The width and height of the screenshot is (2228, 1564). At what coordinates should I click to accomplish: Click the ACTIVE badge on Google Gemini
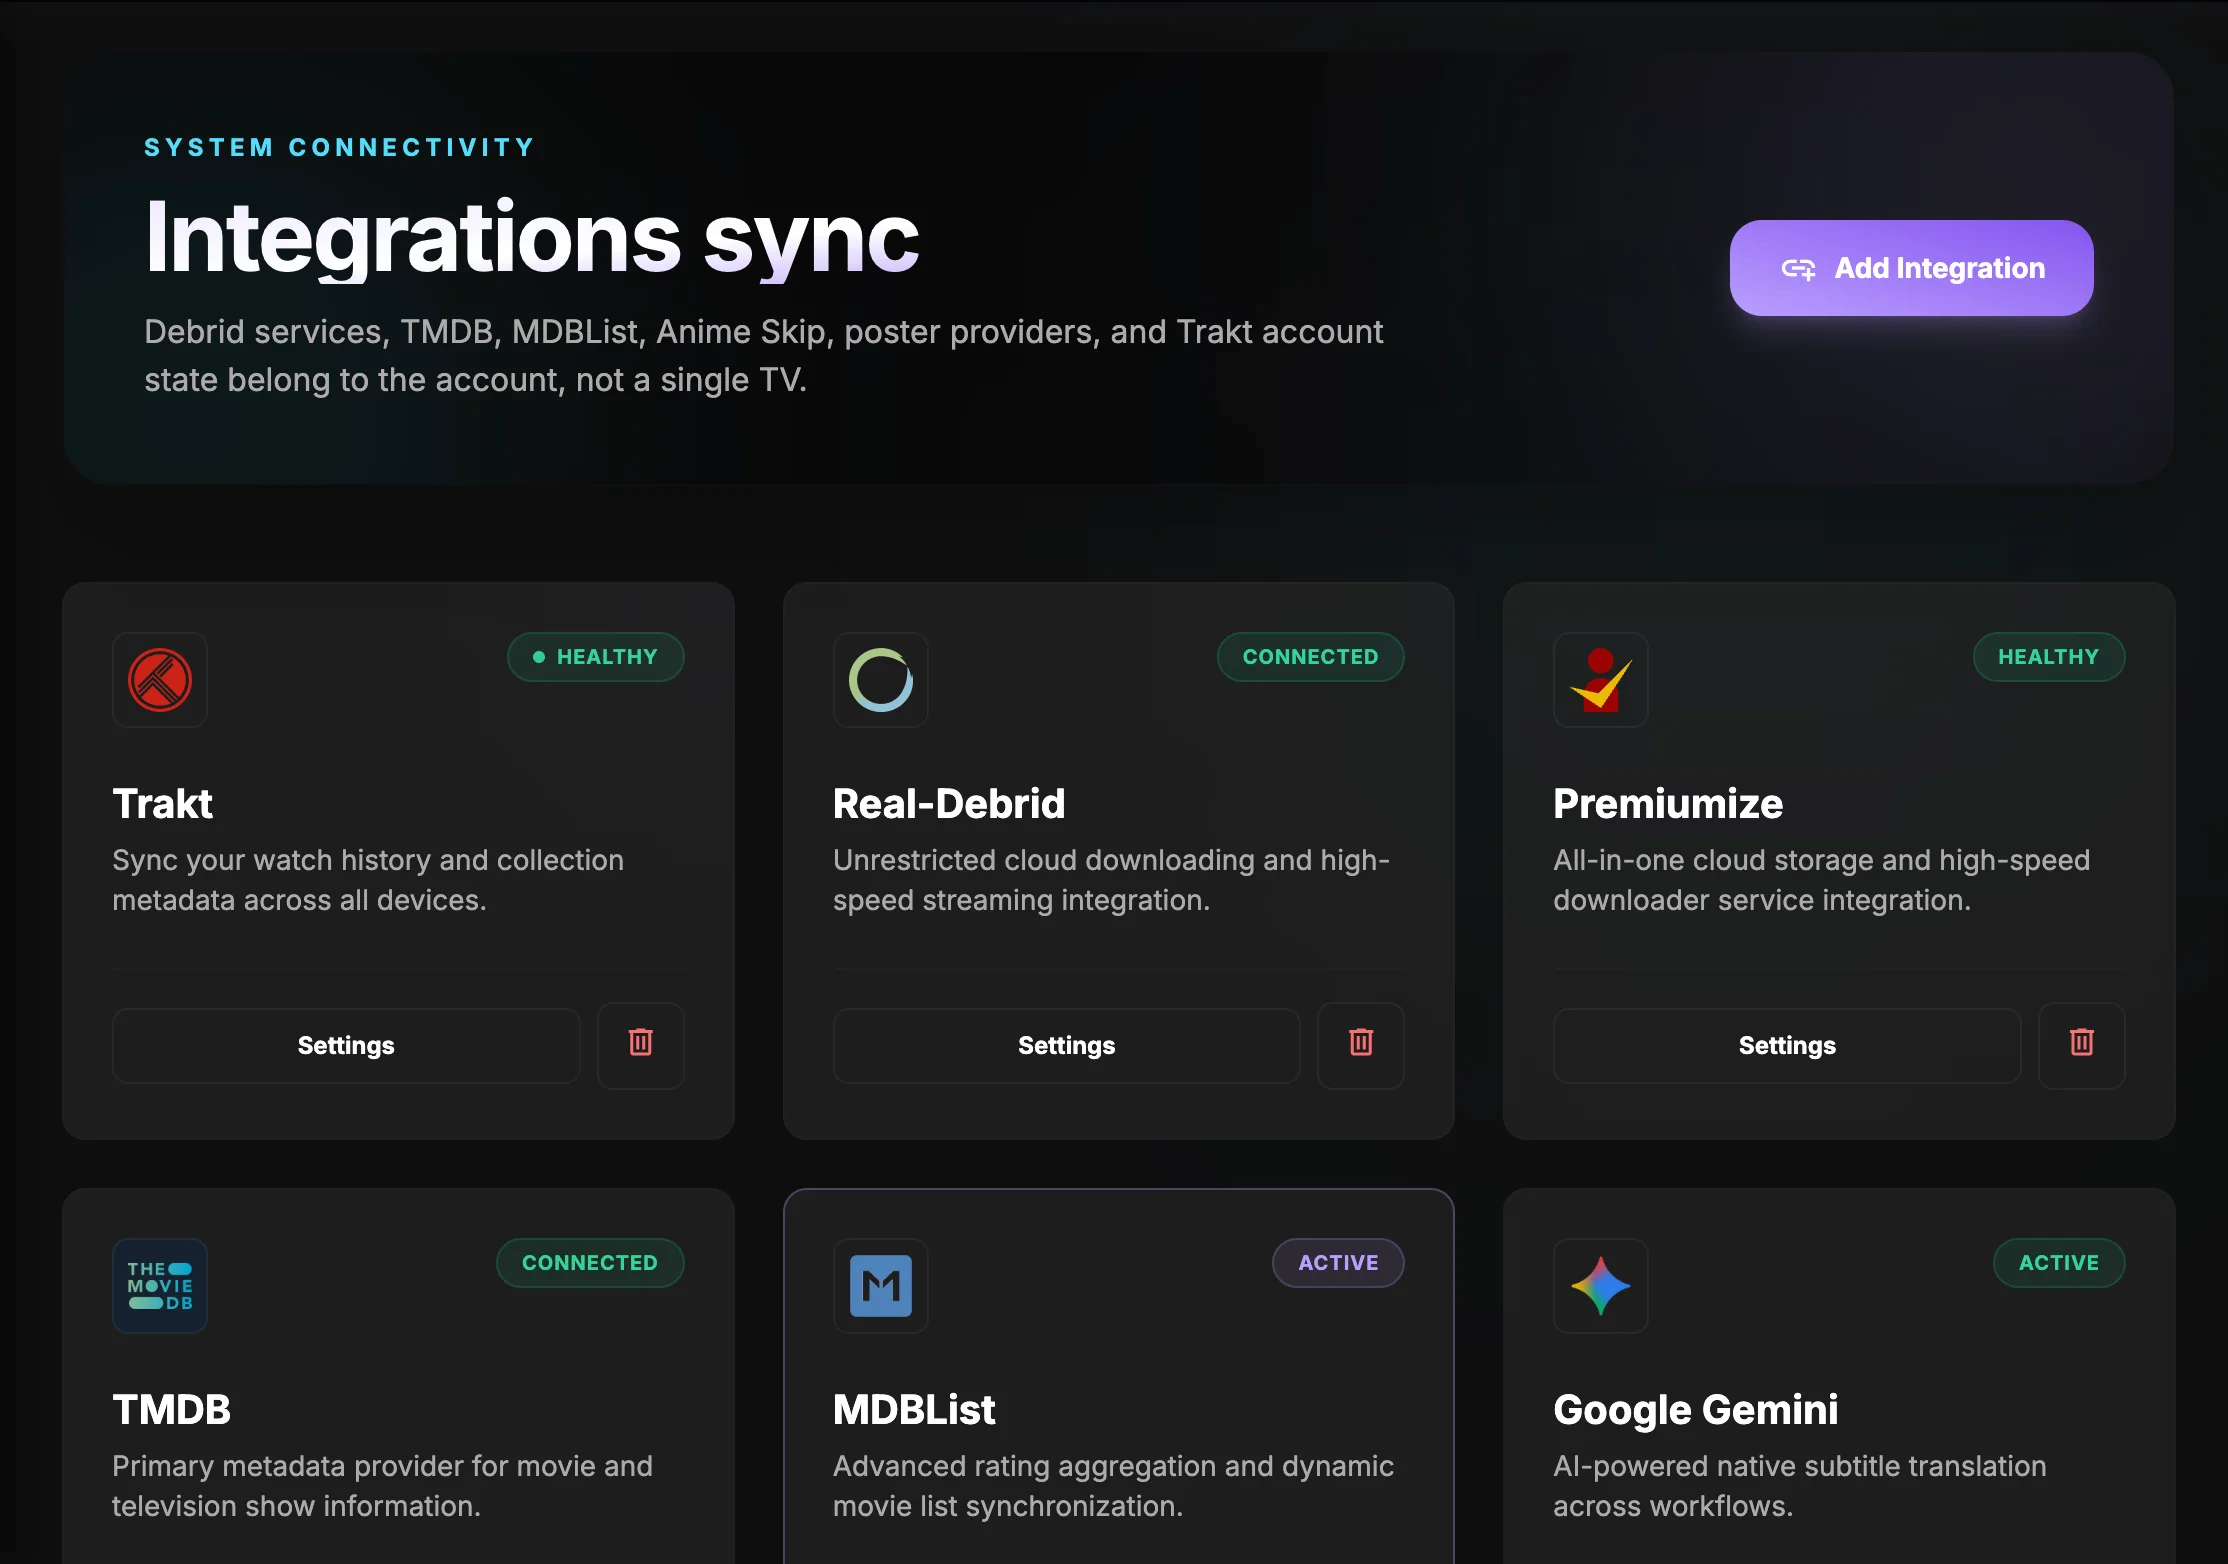2059,1263
